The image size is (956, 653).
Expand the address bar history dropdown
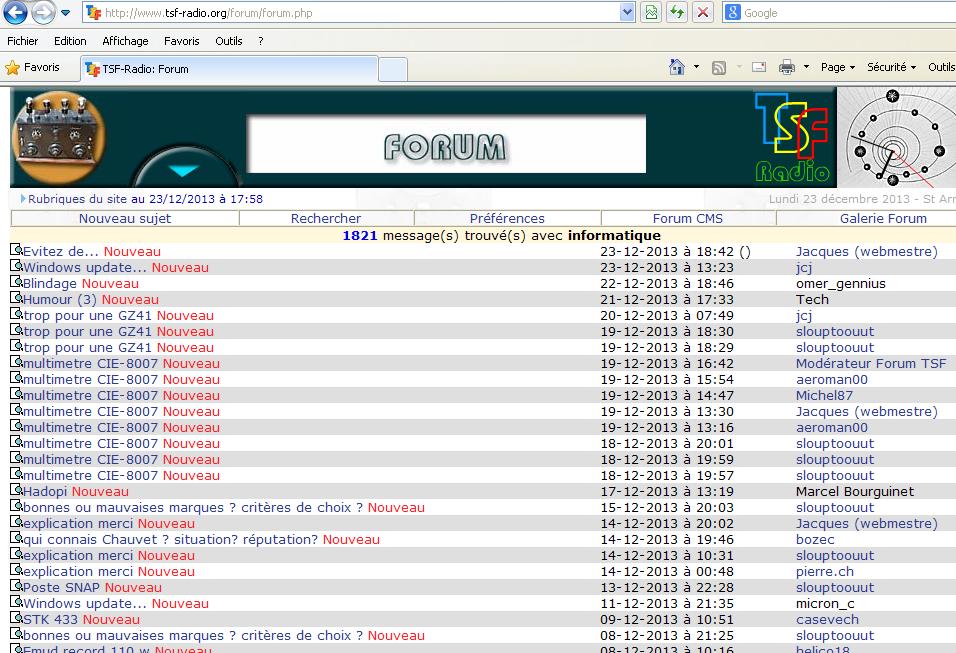[x=628, y=13]
